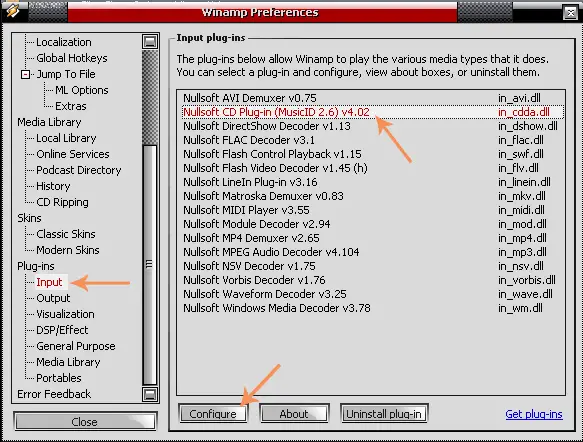This screenshot has width=583, height=442.
Task: Select the Media Library top-level category
Action: click(x=49, y=122)
